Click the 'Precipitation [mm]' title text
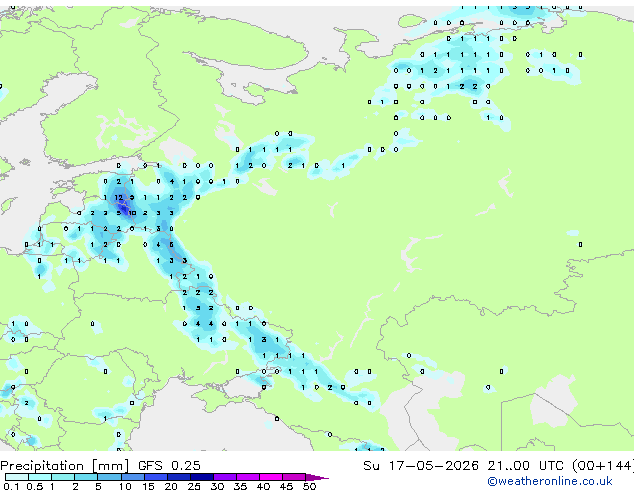The height and width of the screenshot is (490, 634). (64, 466)
